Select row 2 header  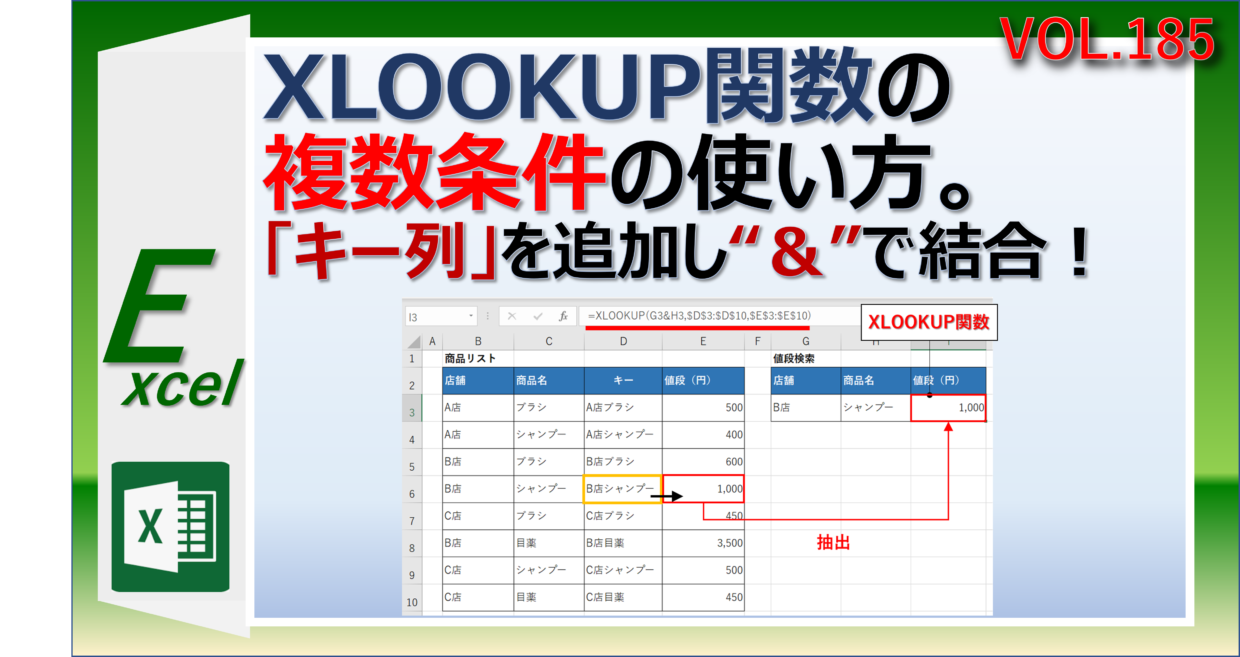[x=413, y=380]
